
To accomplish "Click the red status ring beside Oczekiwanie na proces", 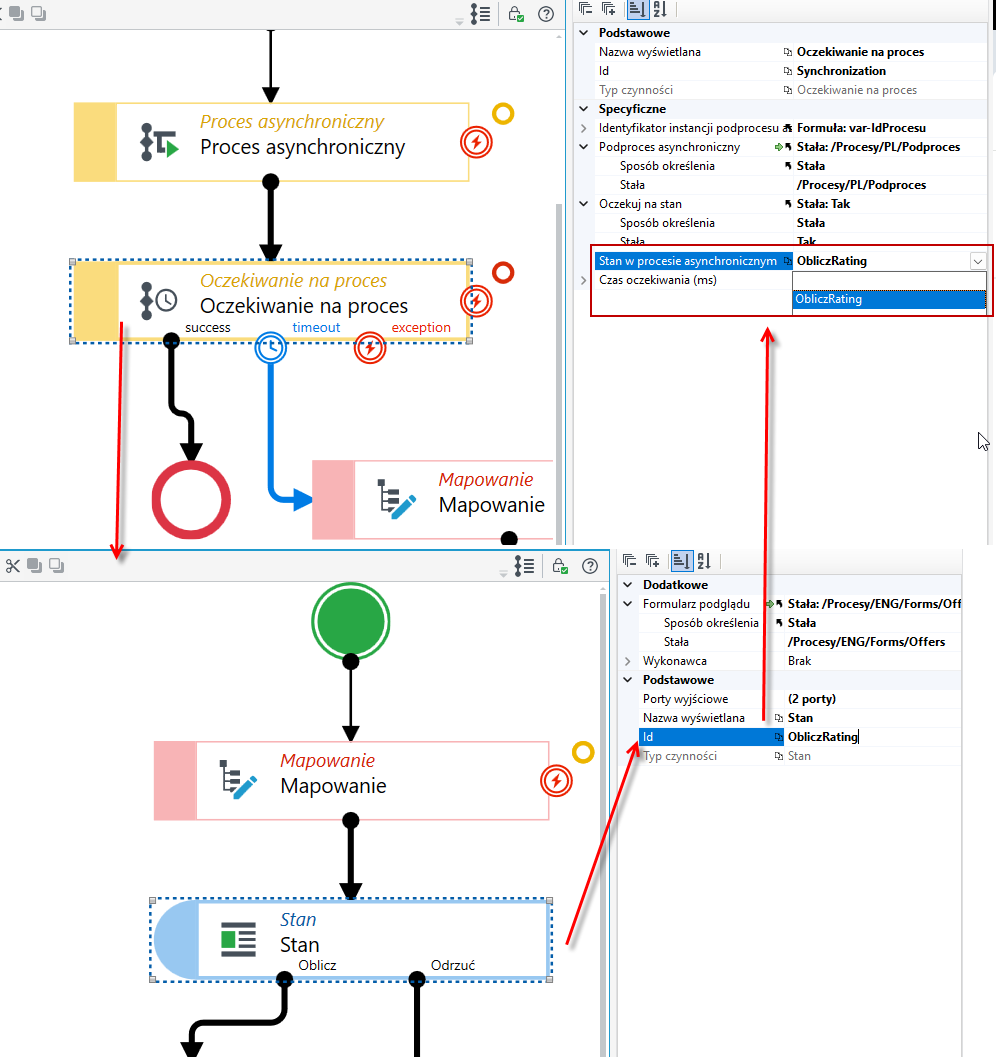I will pyautogui.click(x=503, y=273).
